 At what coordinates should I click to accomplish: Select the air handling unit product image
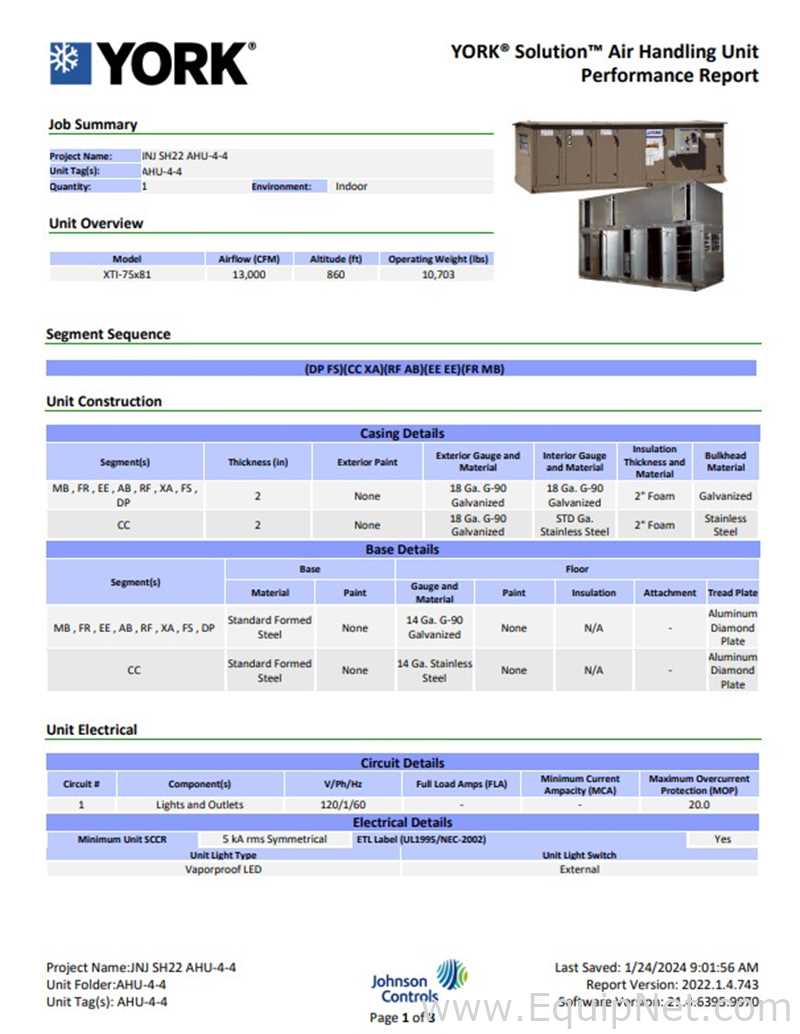tap(620, 204)
